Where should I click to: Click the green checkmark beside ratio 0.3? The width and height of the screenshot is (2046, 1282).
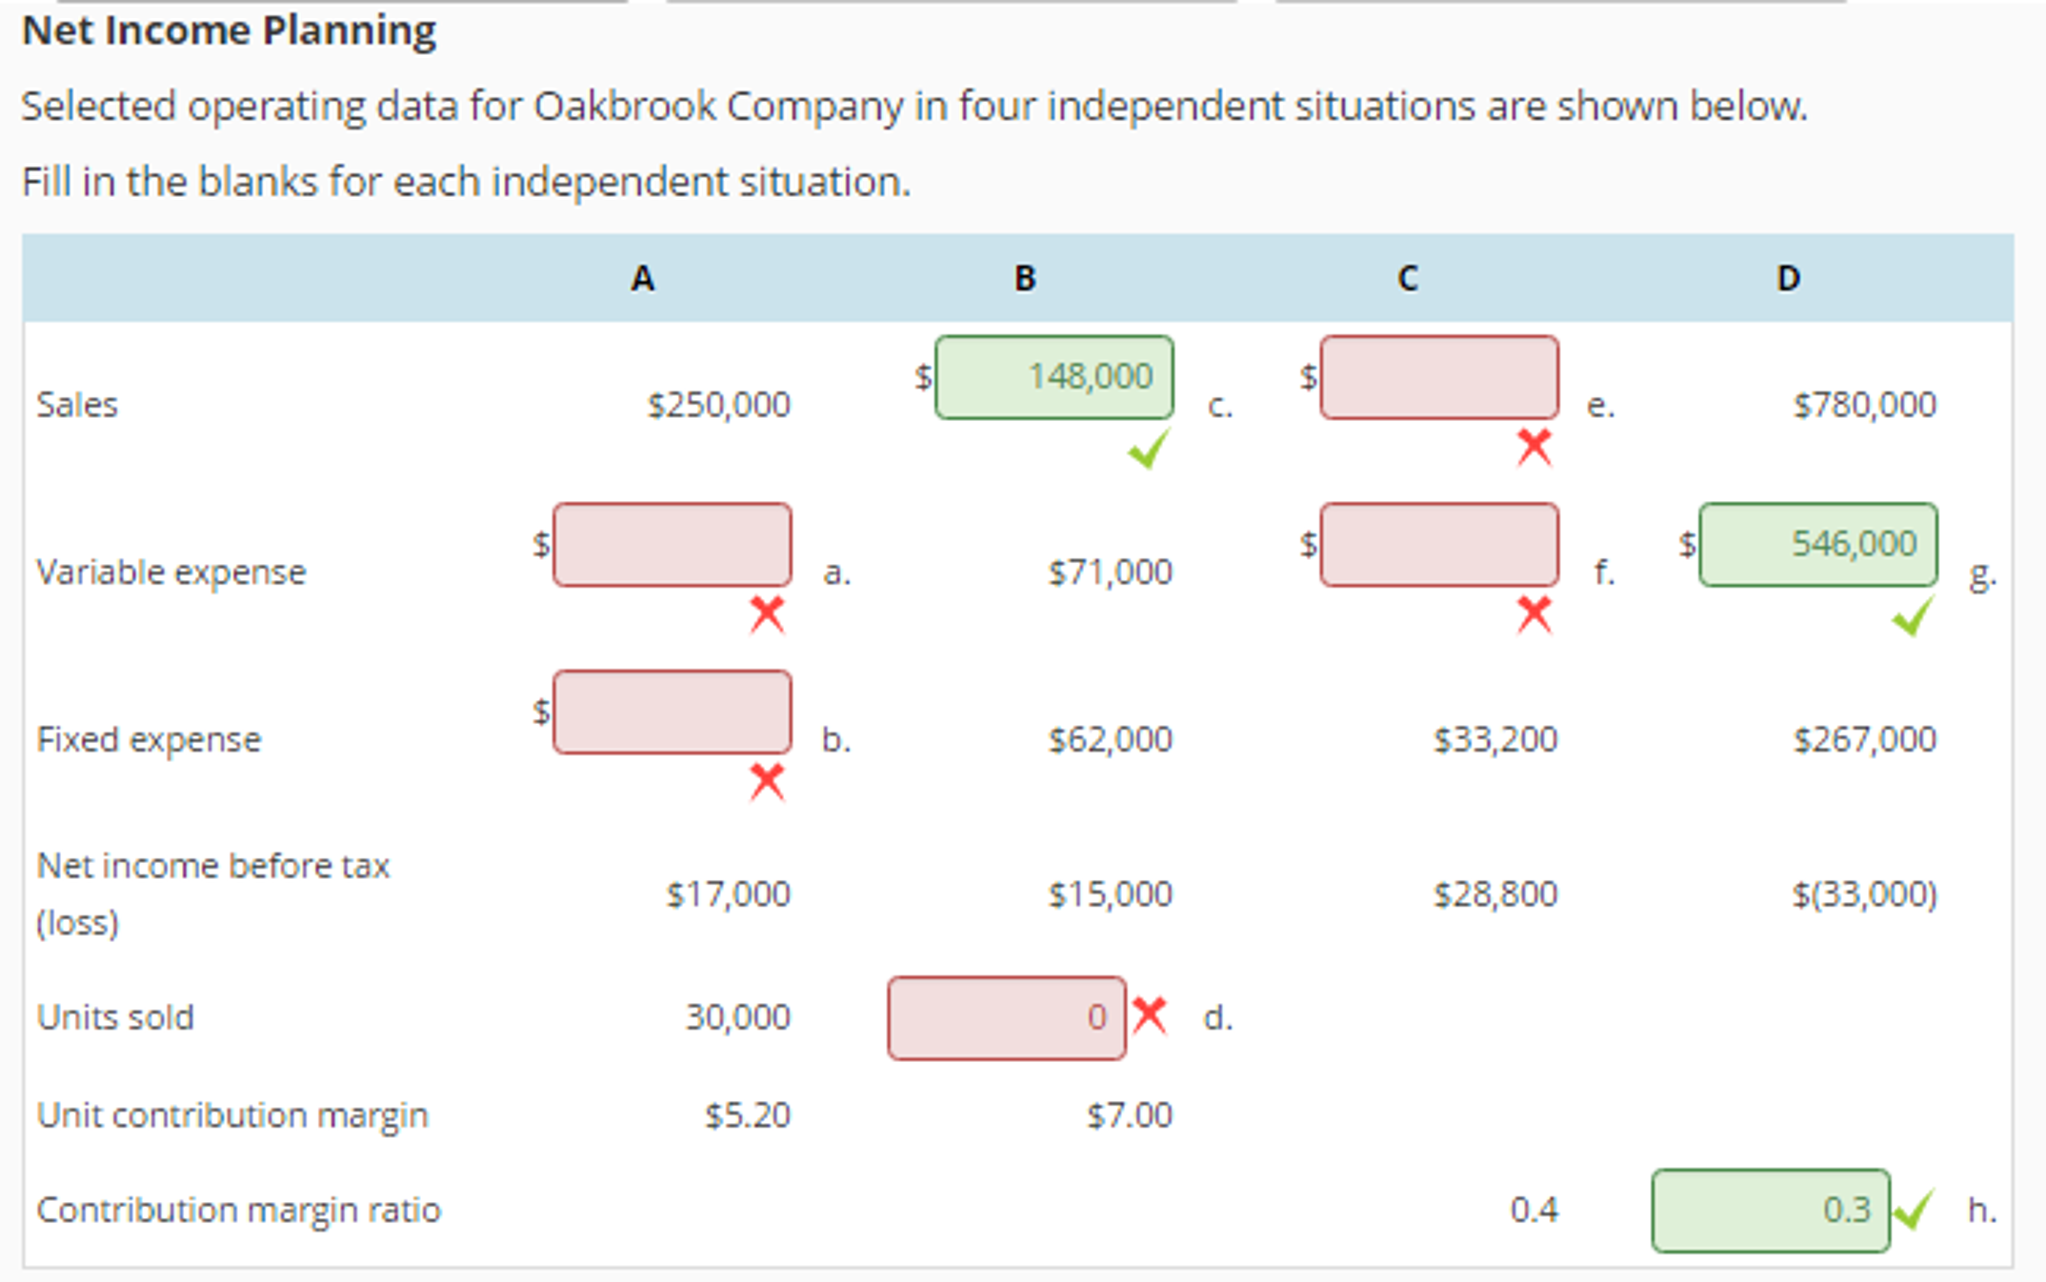pos(1915,1210)
